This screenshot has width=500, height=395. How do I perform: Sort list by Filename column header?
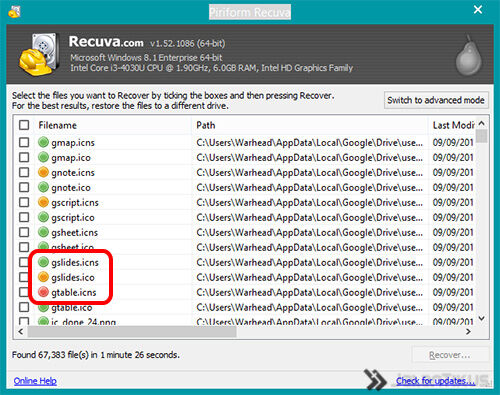(113, 125)
